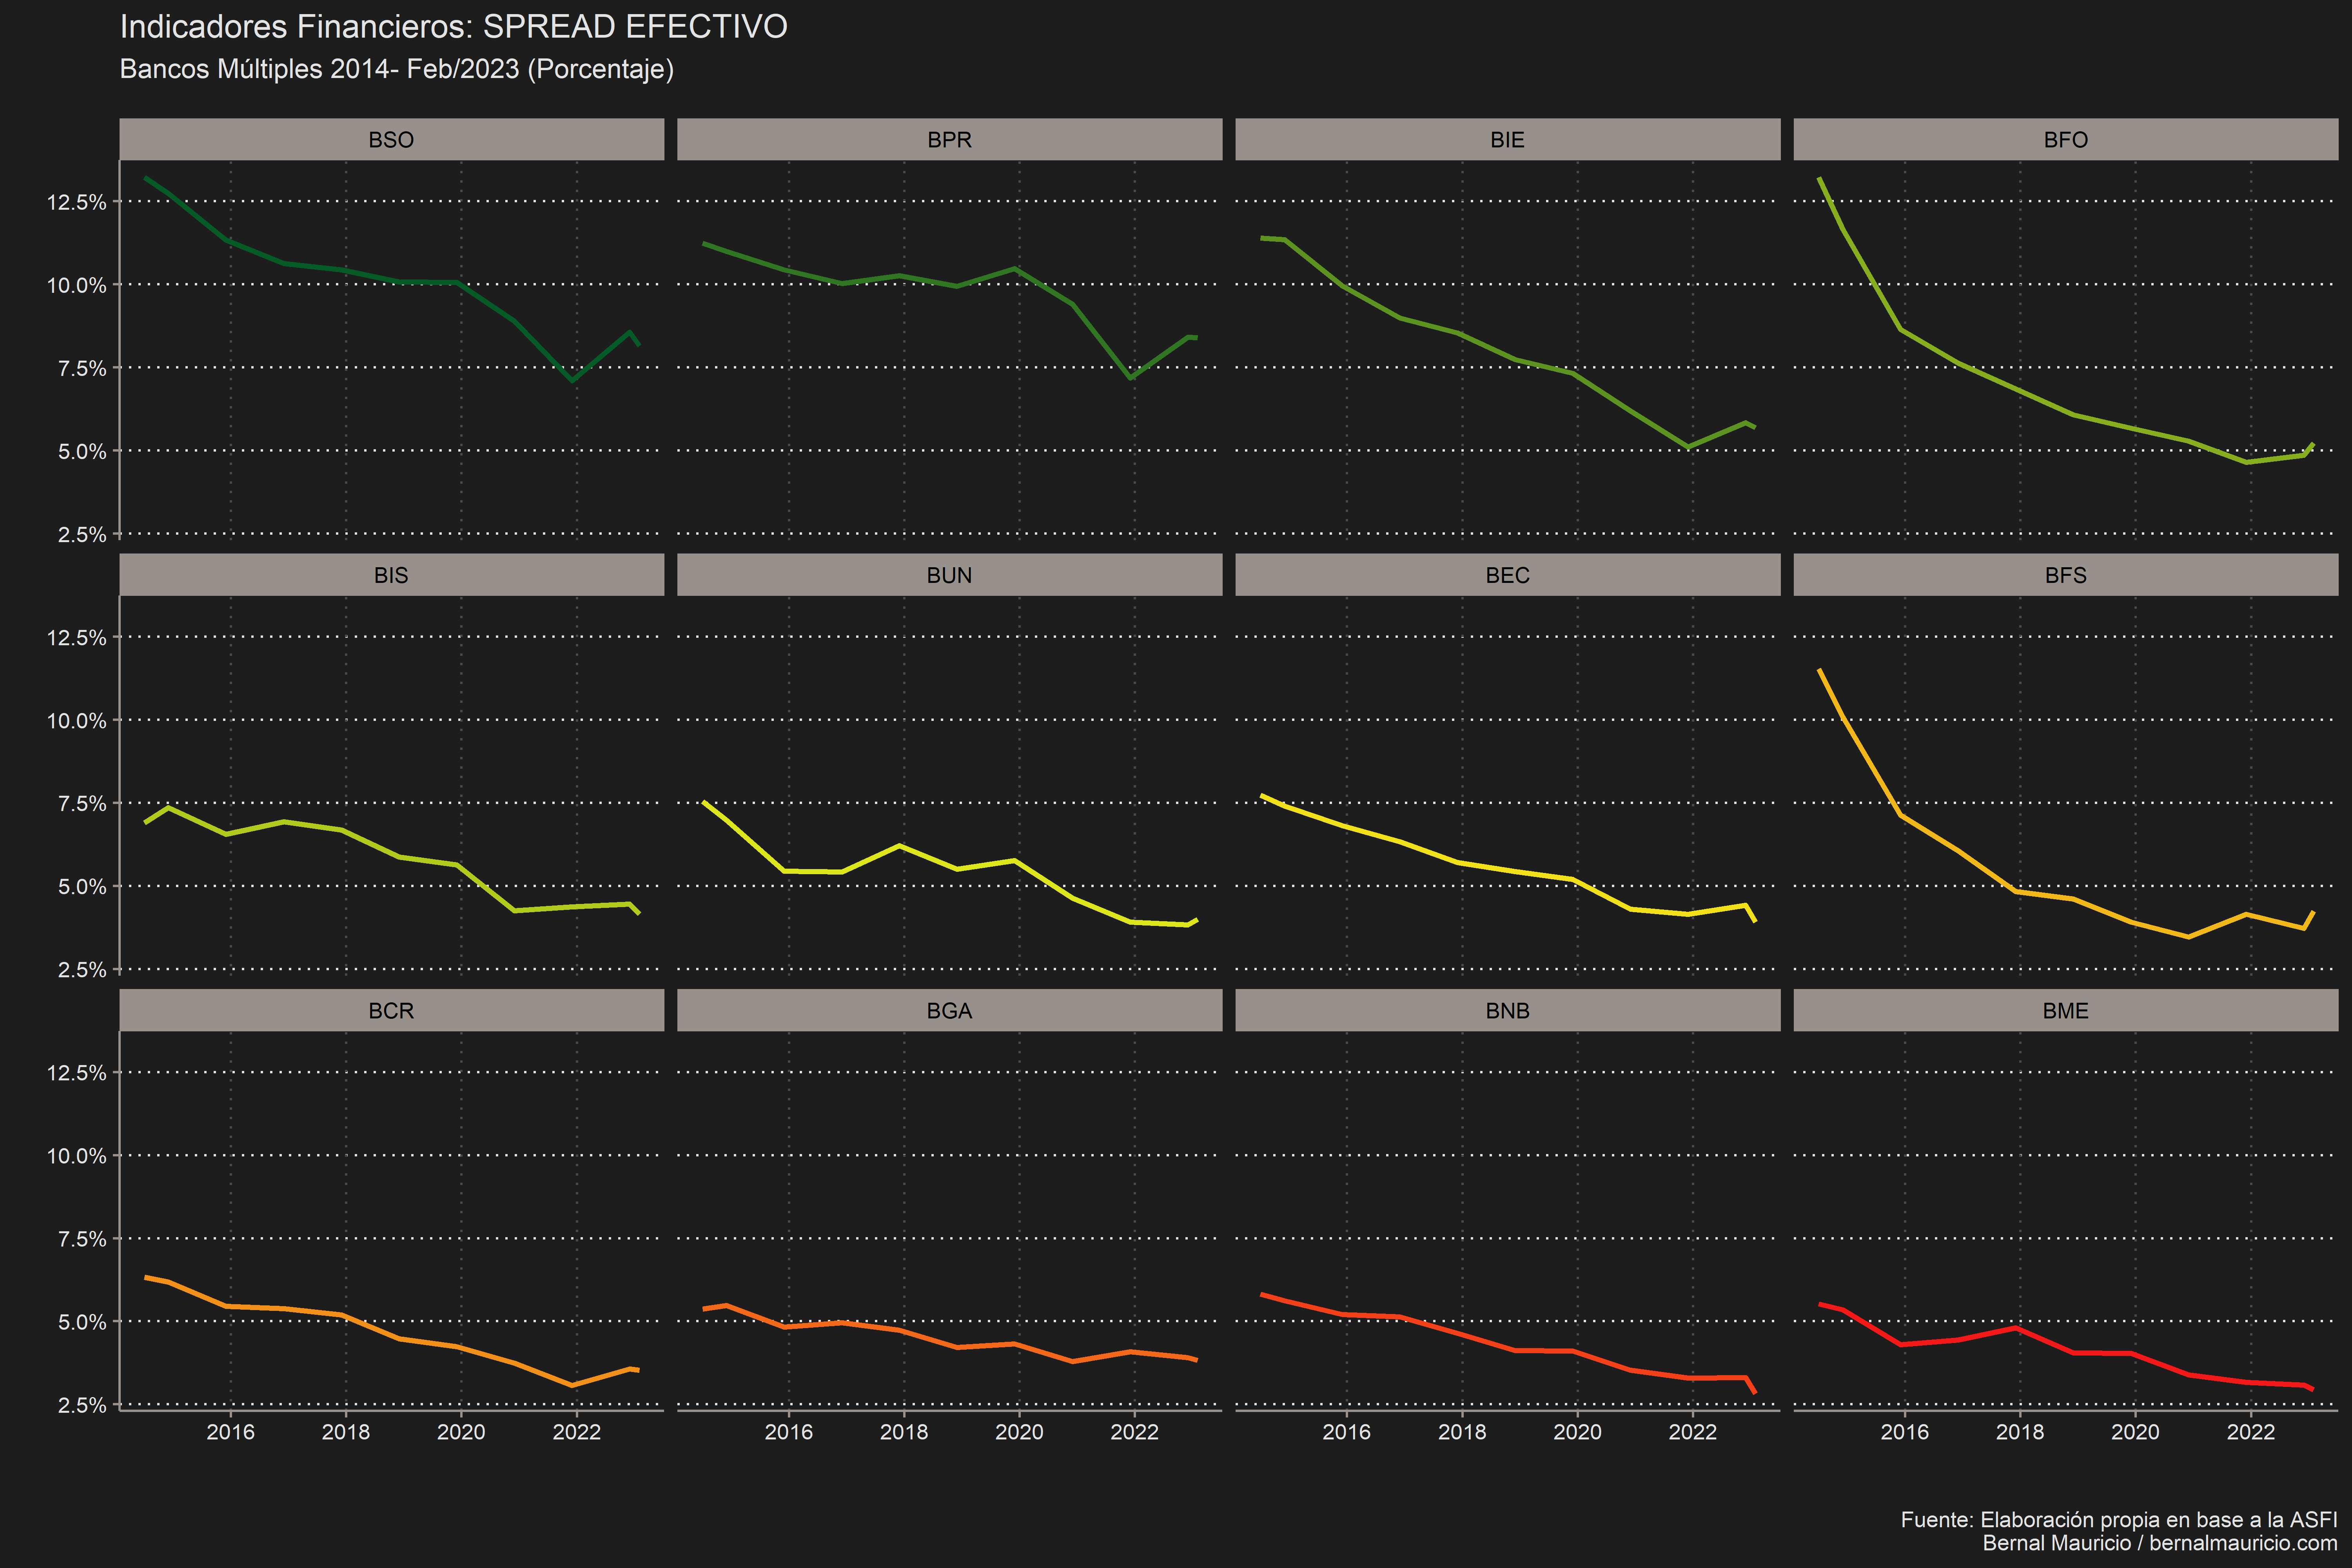Click the 2.5% y-axis label of BIS row

(x=82, y=970)
